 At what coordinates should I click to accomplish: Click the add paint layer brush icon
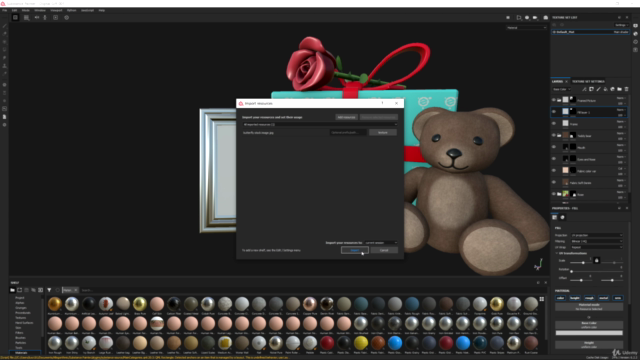tap(598, 89)
